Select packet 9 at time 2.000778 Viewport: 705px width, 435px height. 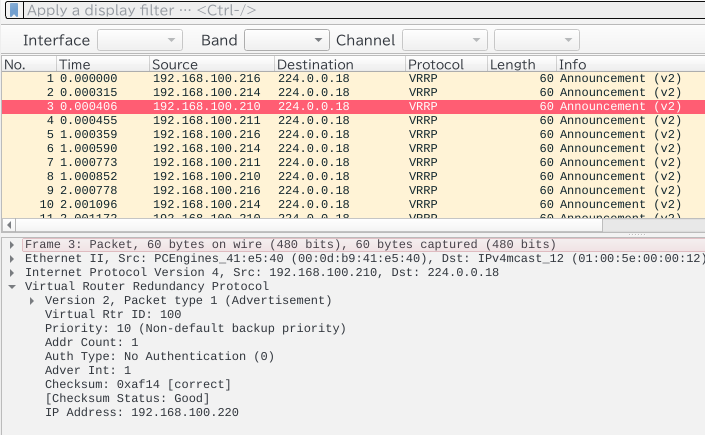[353, 190]
